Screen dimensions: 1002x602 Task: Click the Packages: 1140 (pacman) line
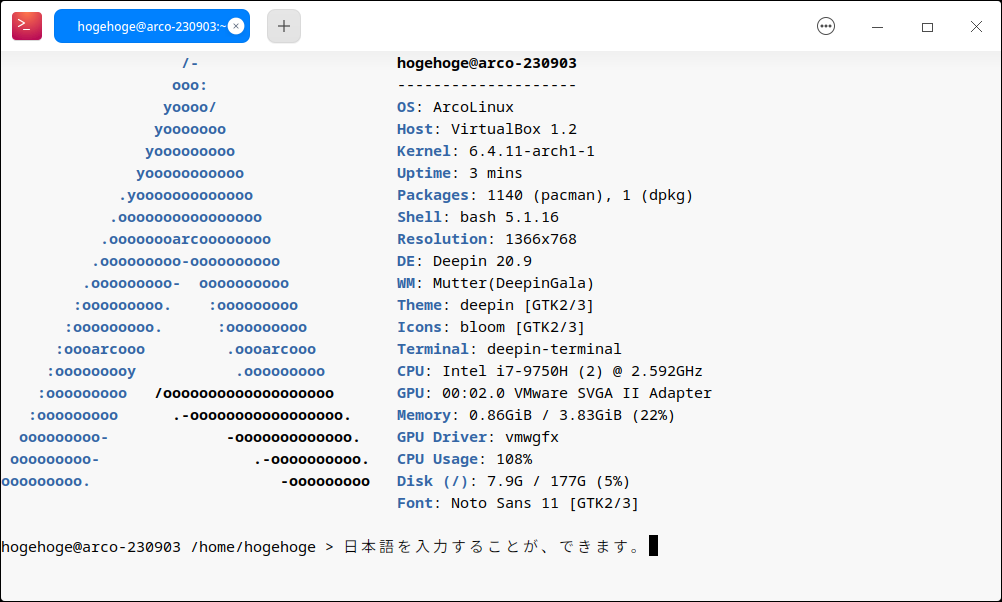click(x=545, y=196)
